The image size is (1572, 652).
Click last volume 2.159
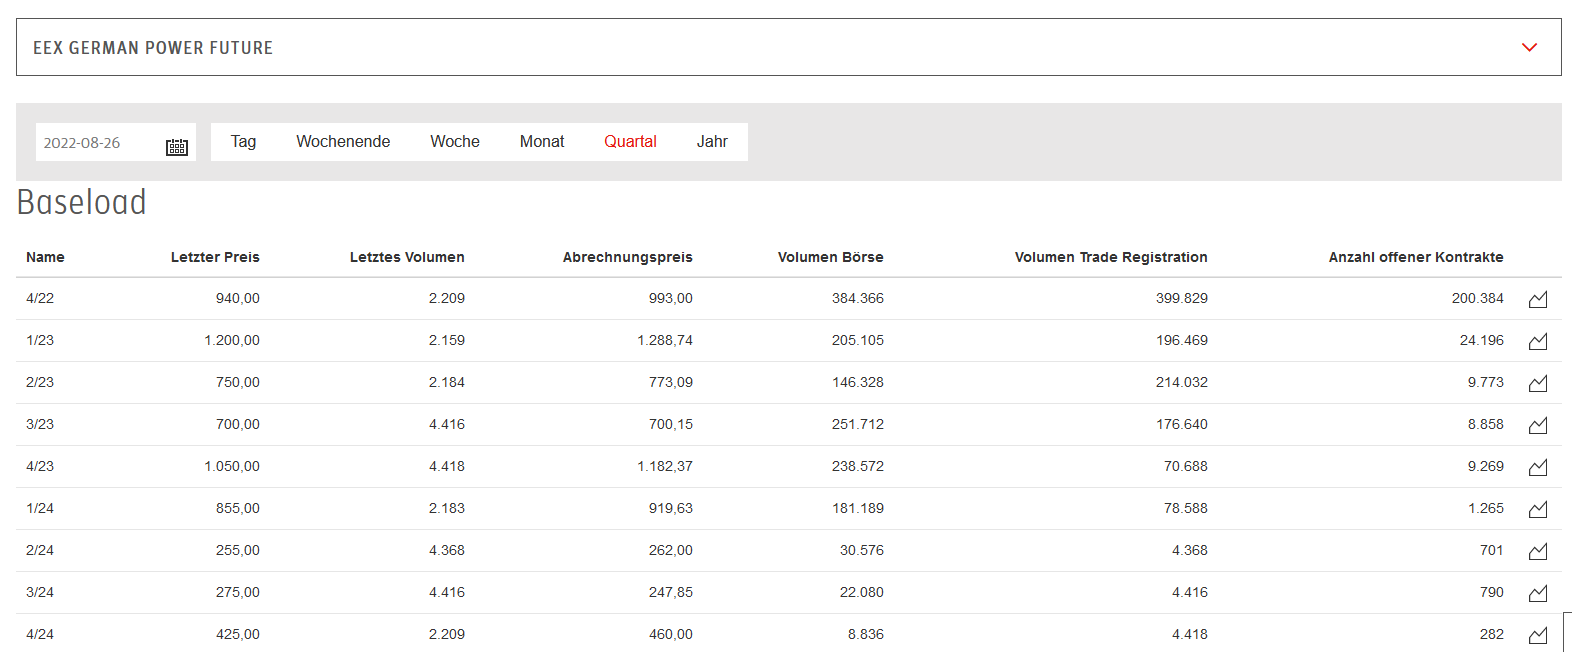[447, 340]
